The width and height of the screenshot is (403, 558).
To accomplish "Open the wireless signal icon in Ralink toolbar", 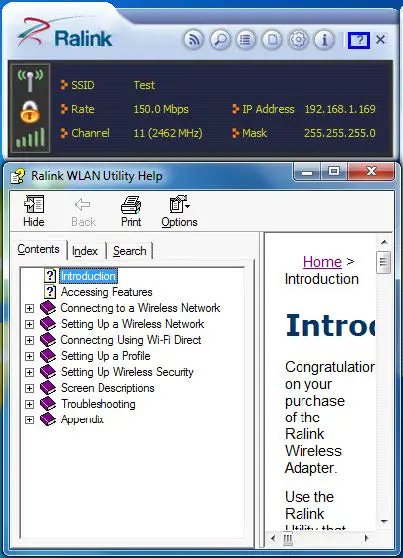I will pyautogui.click(x=194, y=40).
